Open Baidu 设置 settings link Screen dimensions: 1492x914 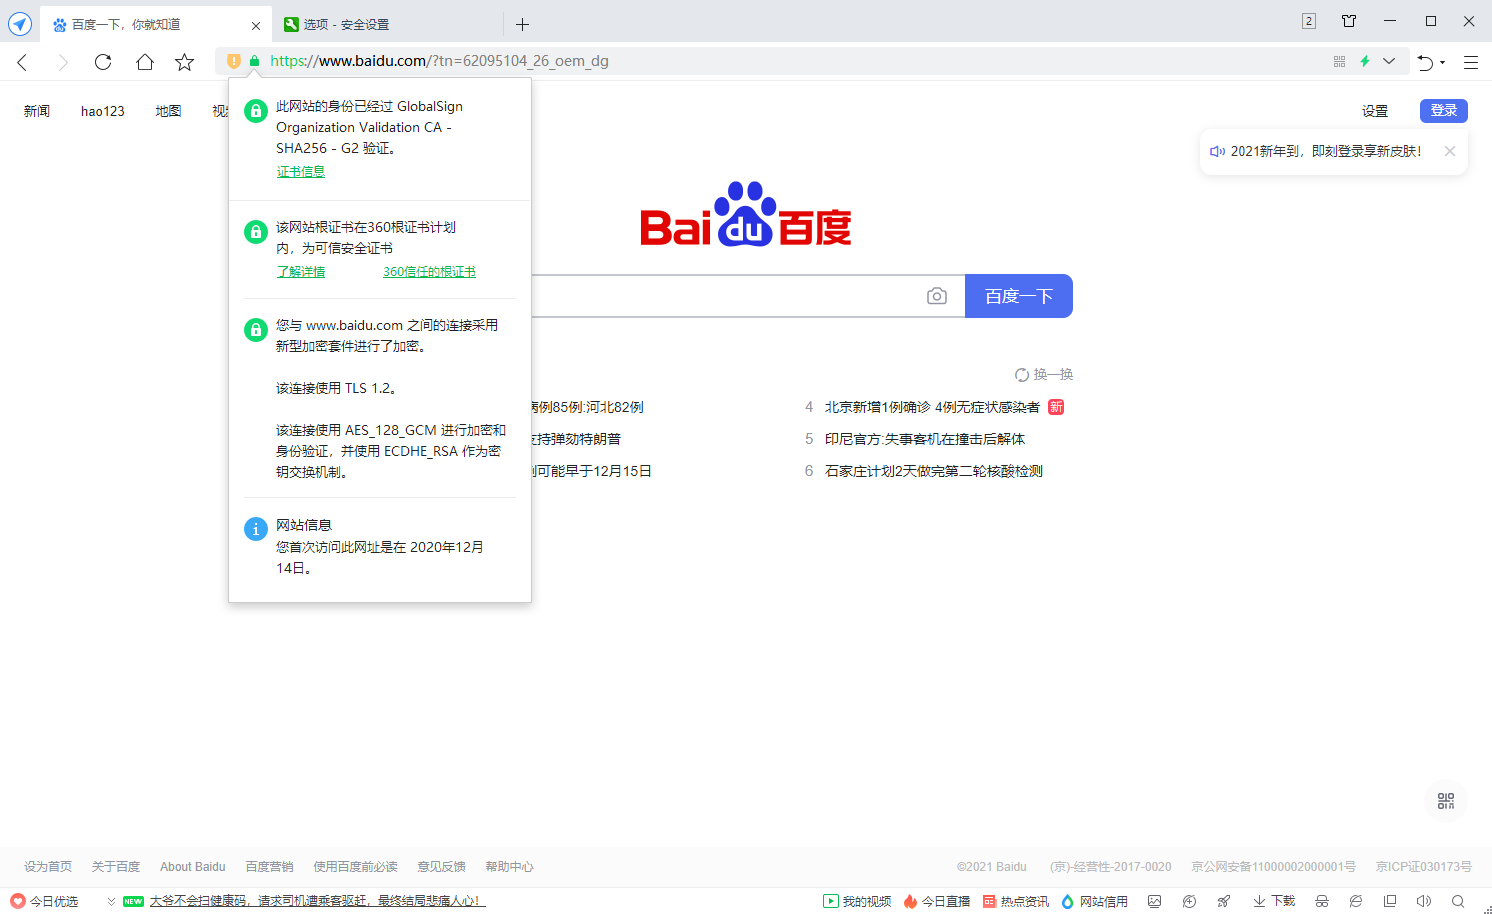1375,111
